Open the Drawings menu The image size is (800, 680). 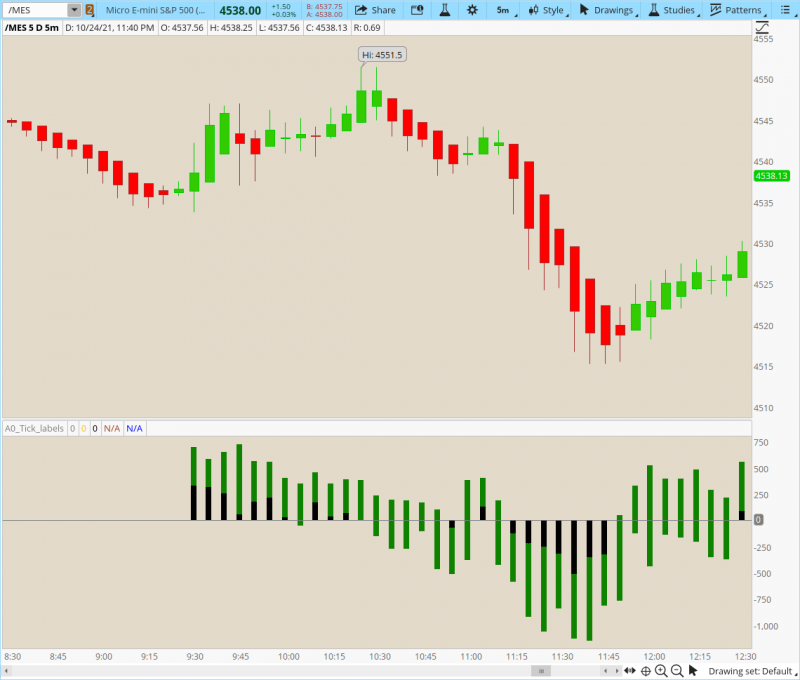coord(609,10)
